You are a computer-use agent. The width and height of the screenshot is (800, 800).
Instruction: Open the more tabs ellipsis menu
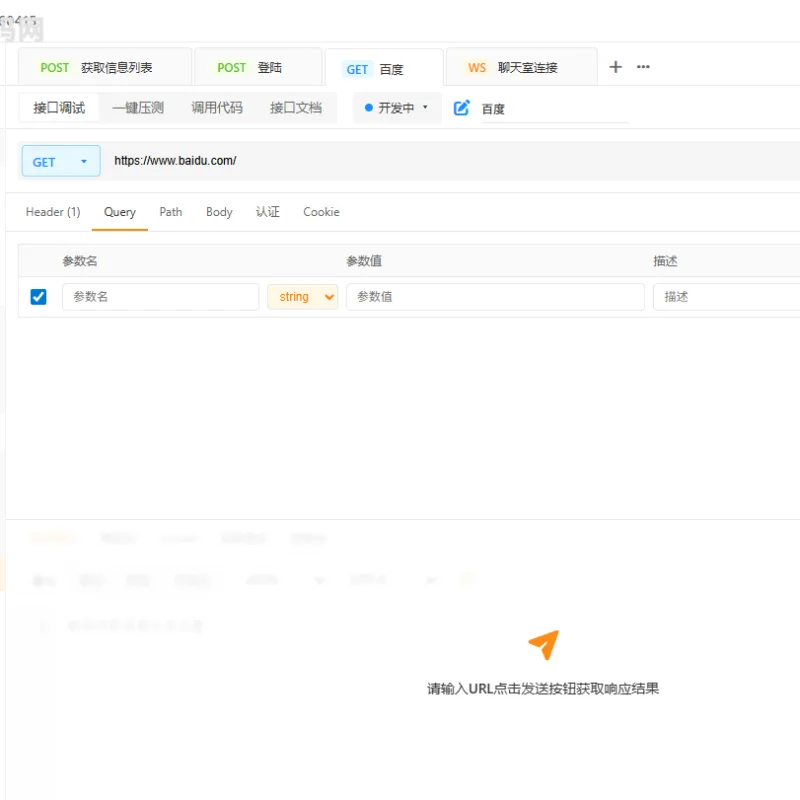643,67
